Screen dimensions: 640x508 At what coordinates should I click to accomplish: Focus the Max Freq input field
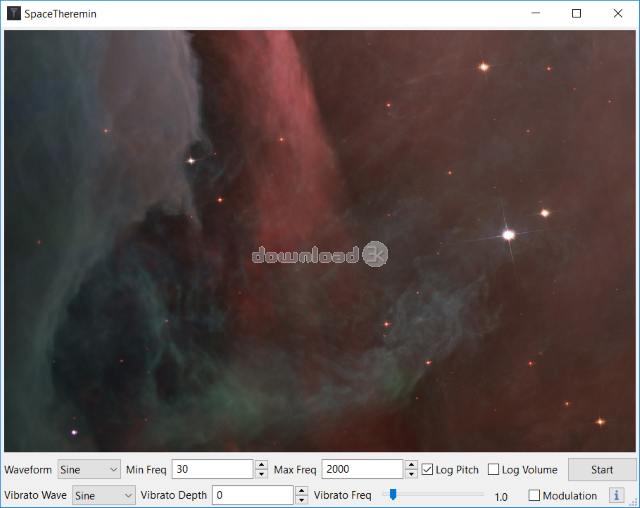tap(362, 469)
